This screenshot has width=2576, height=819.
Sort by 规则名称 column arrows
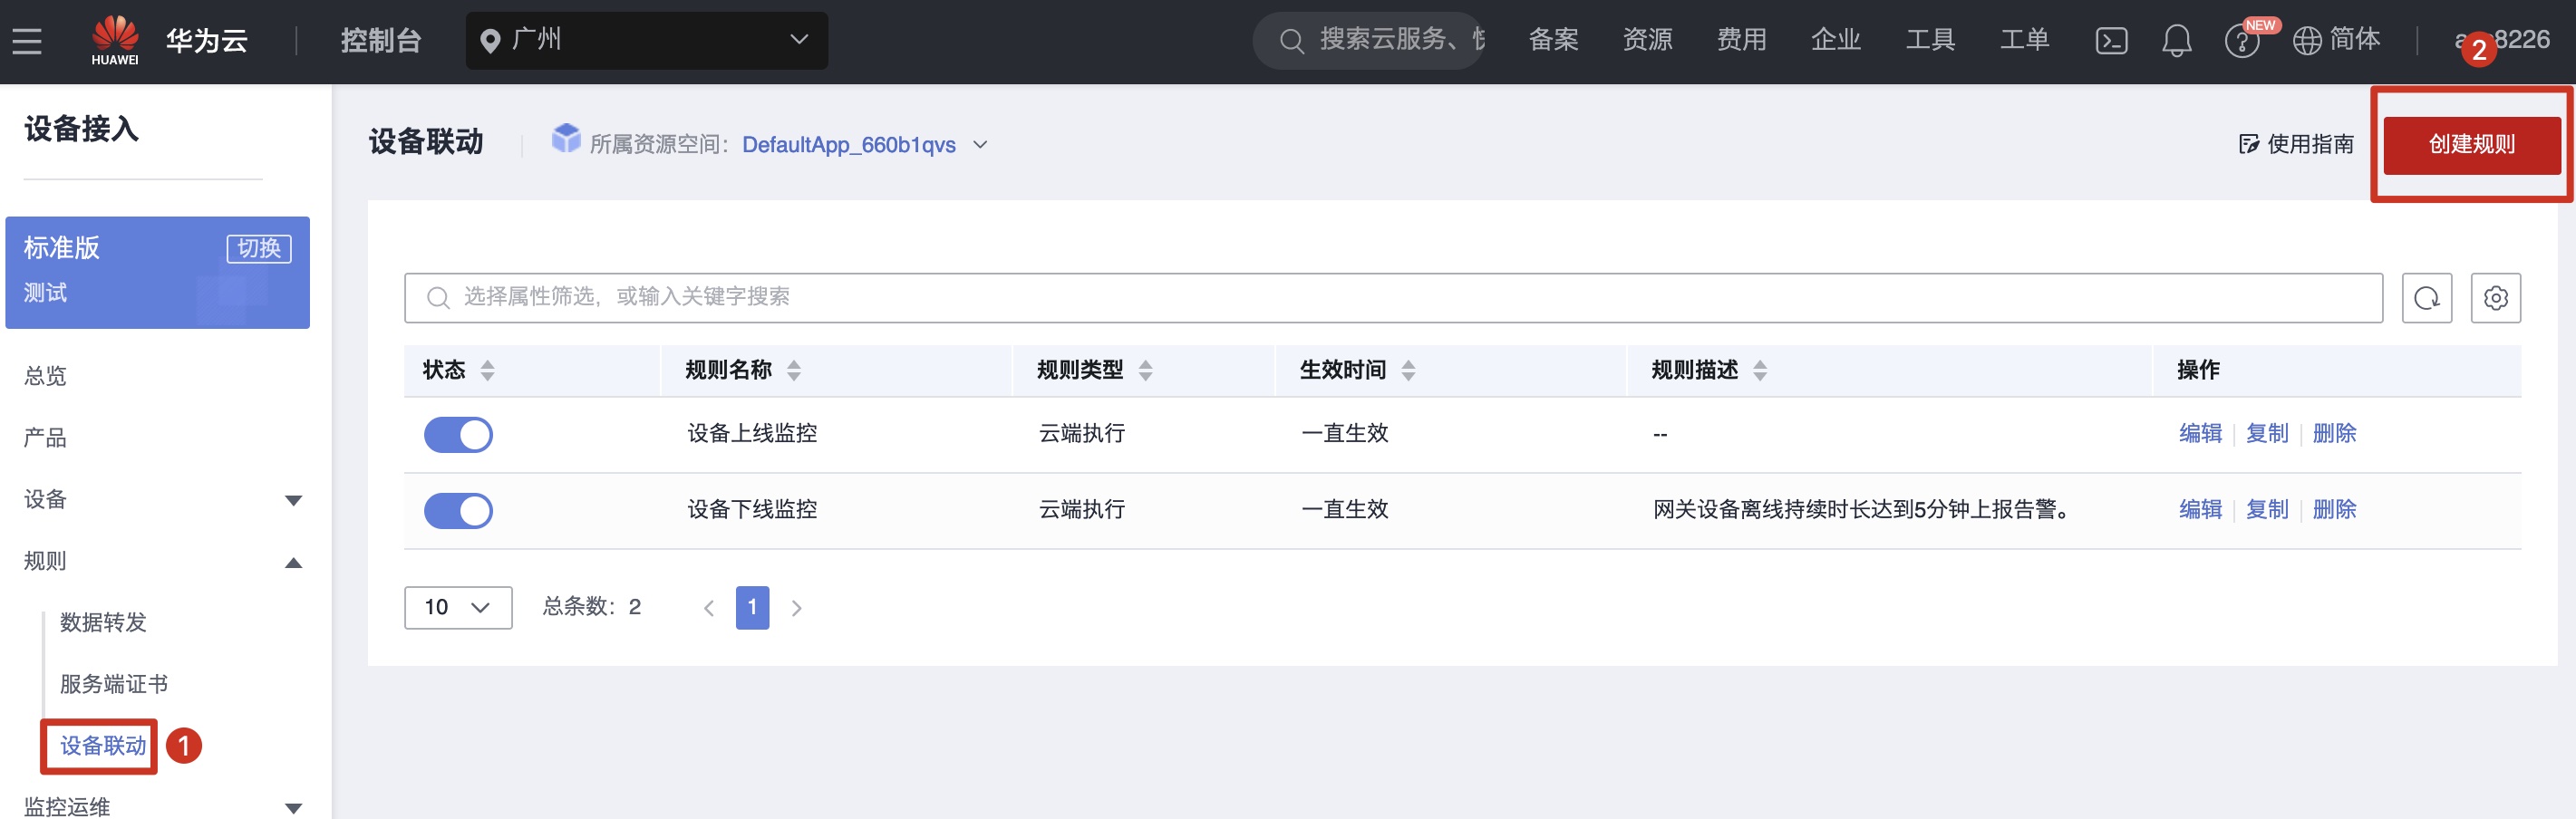point(794,371)
